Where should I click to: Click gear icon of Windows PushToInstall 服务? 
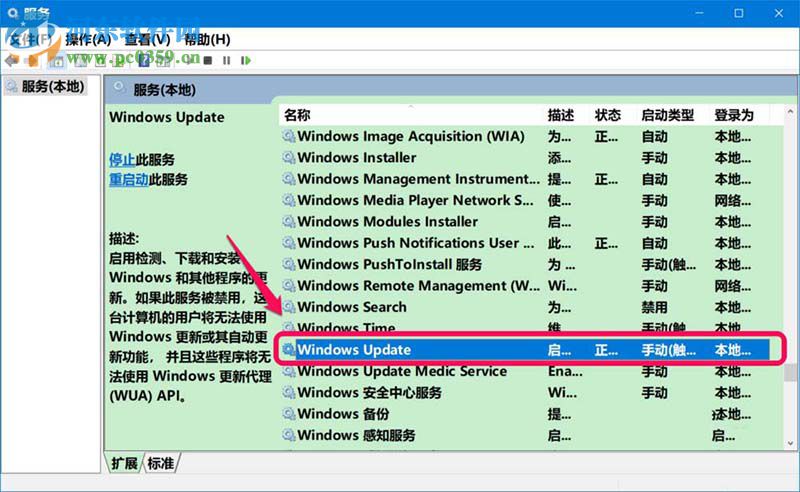[x=289, y=264]
